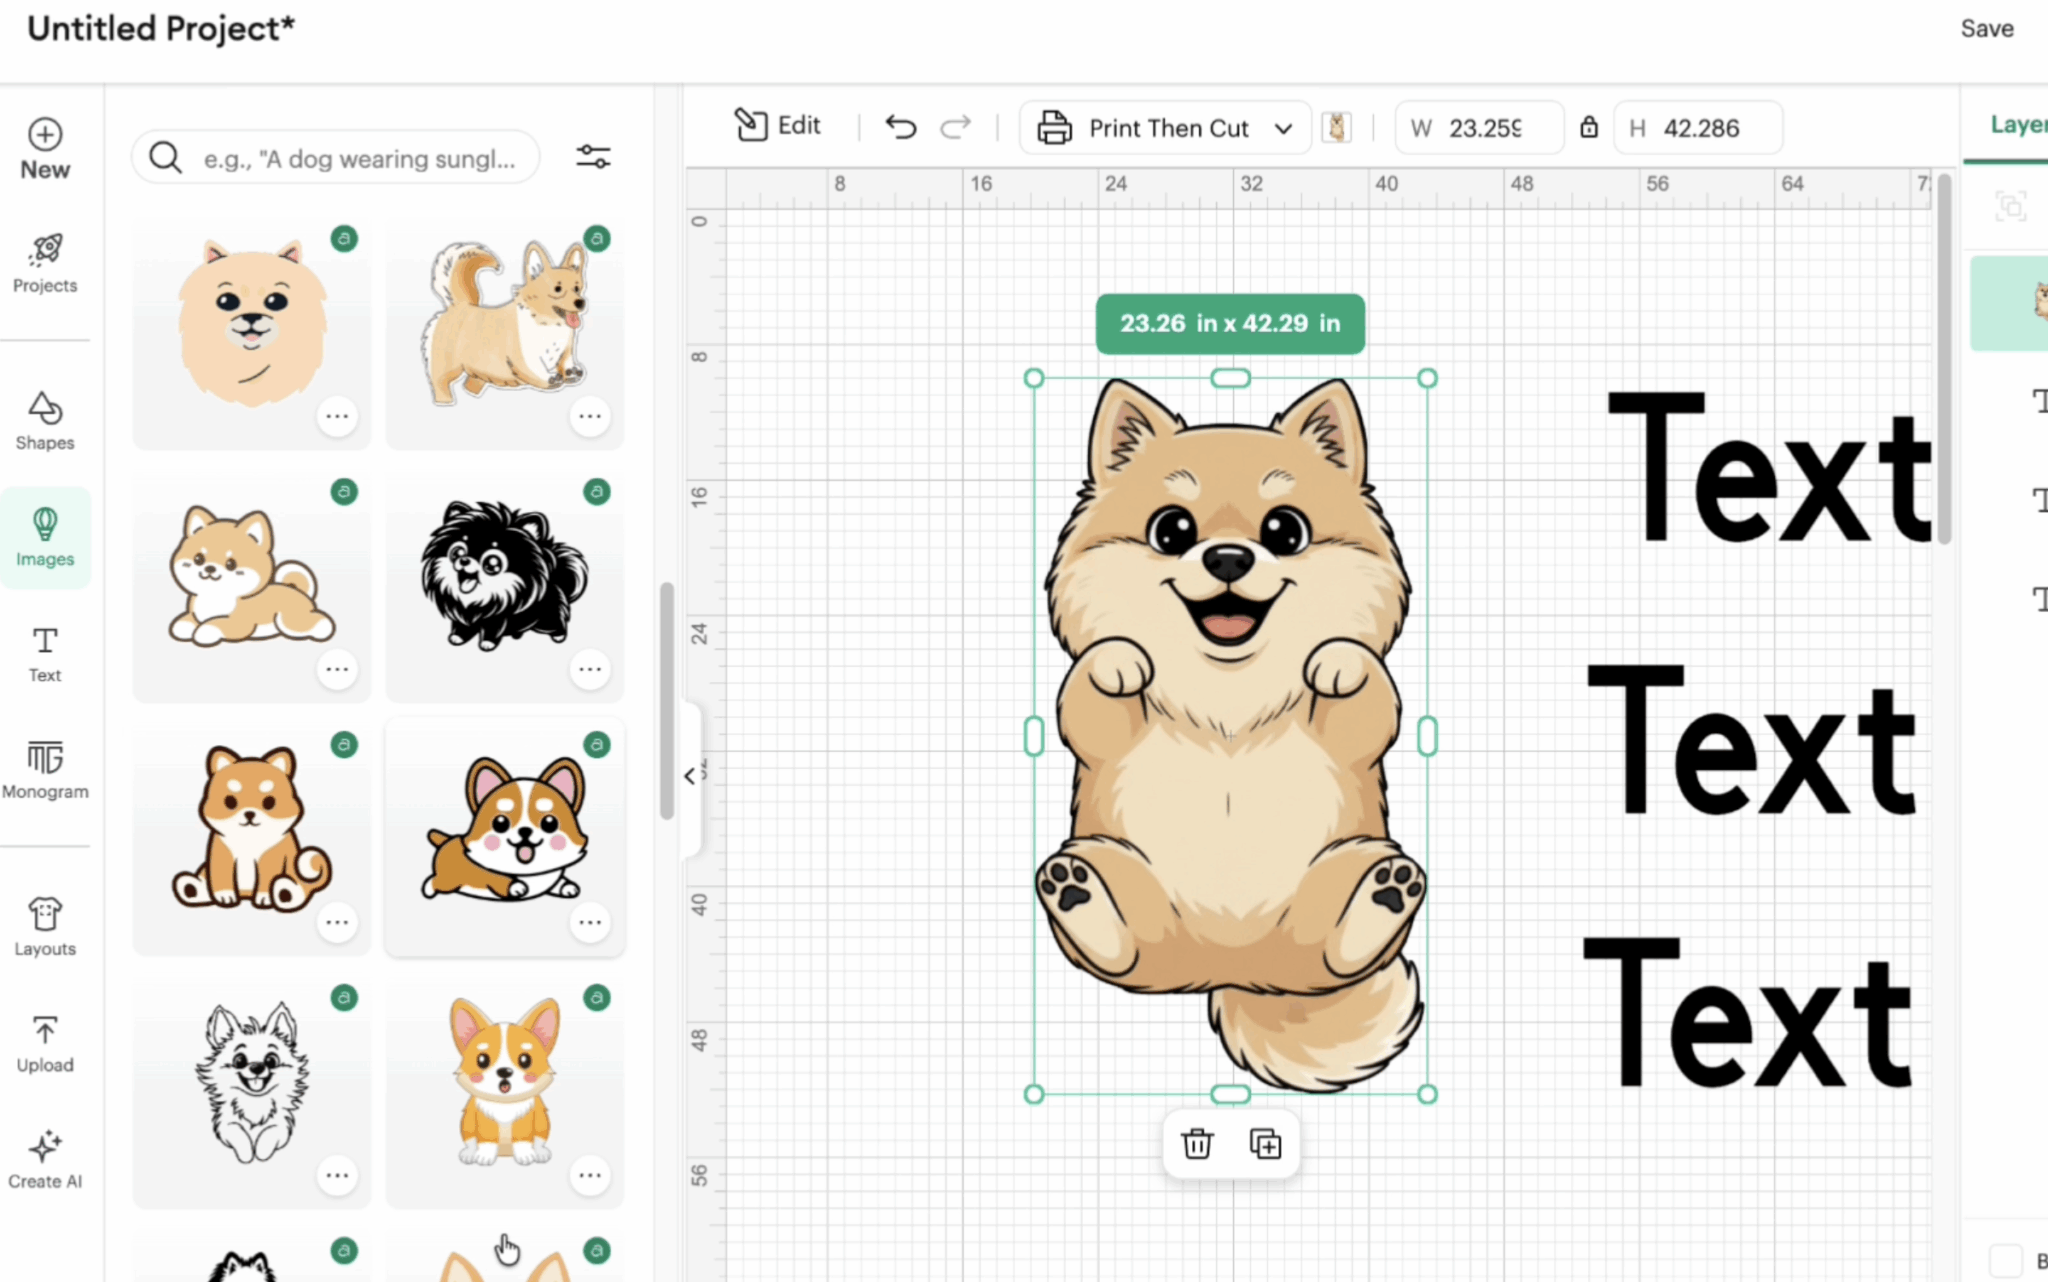This screenshot has height=1282, width=2048.
Task: Select the orange corgi sitting thumbnail
Action: pos(505,1094)
